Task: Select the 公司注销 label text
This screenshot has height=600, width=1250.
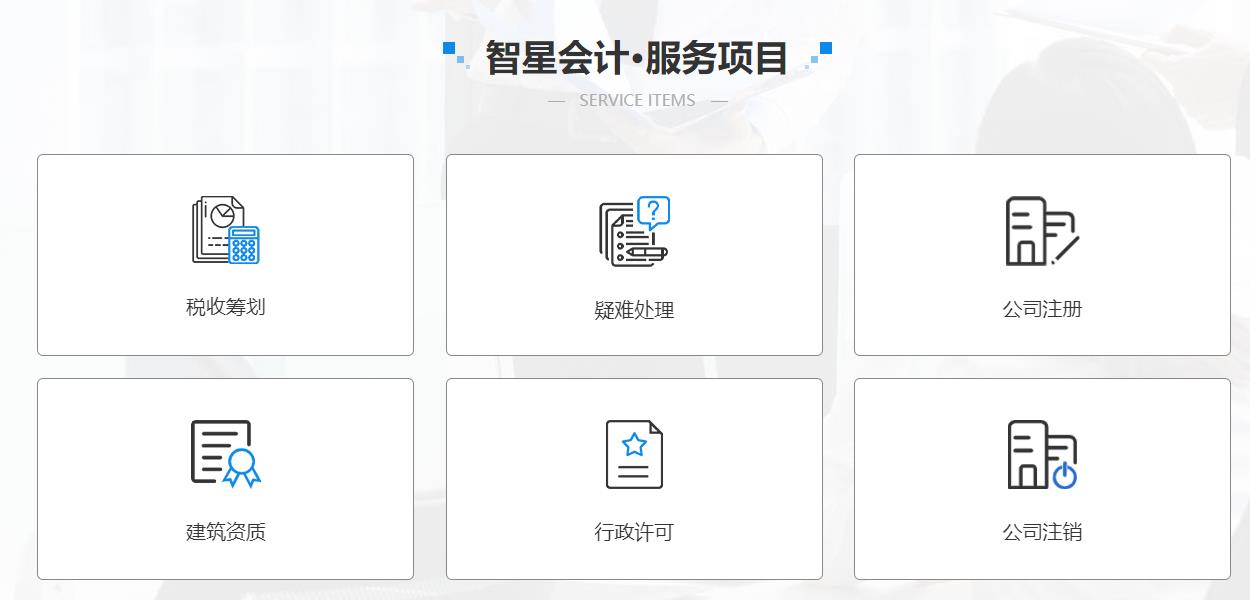Action: 1042,532
